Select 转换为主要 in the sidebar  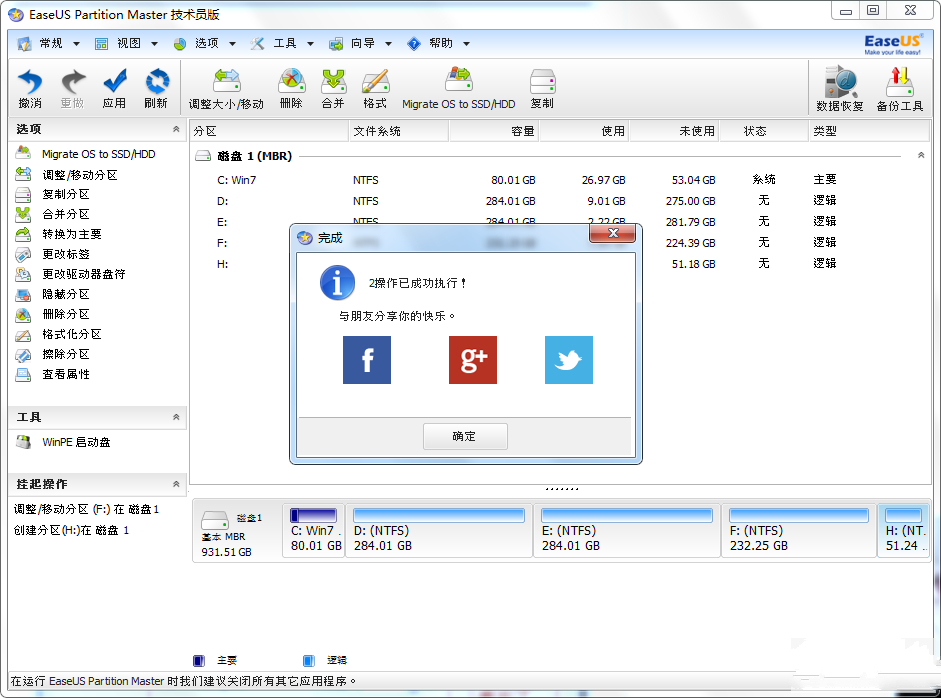click(59, 234)
